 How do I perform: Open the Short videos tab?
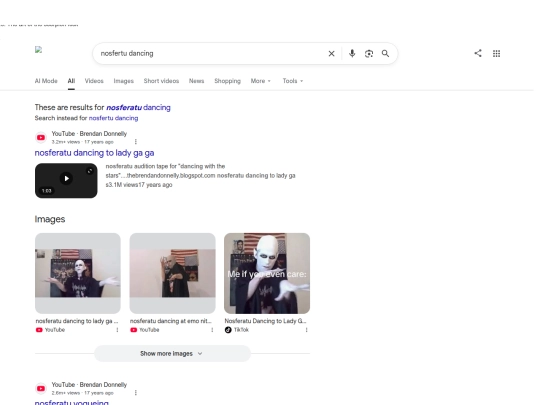[161, 81]
